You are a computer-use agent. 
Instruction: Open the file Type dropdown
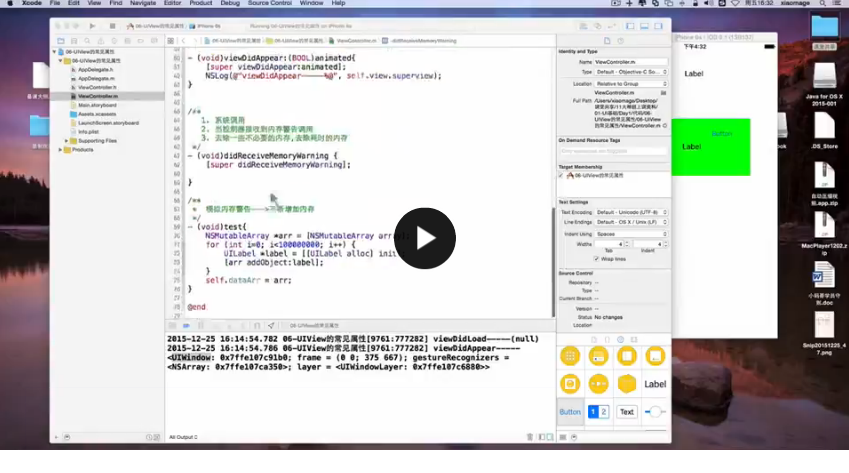tap(631, 72)
